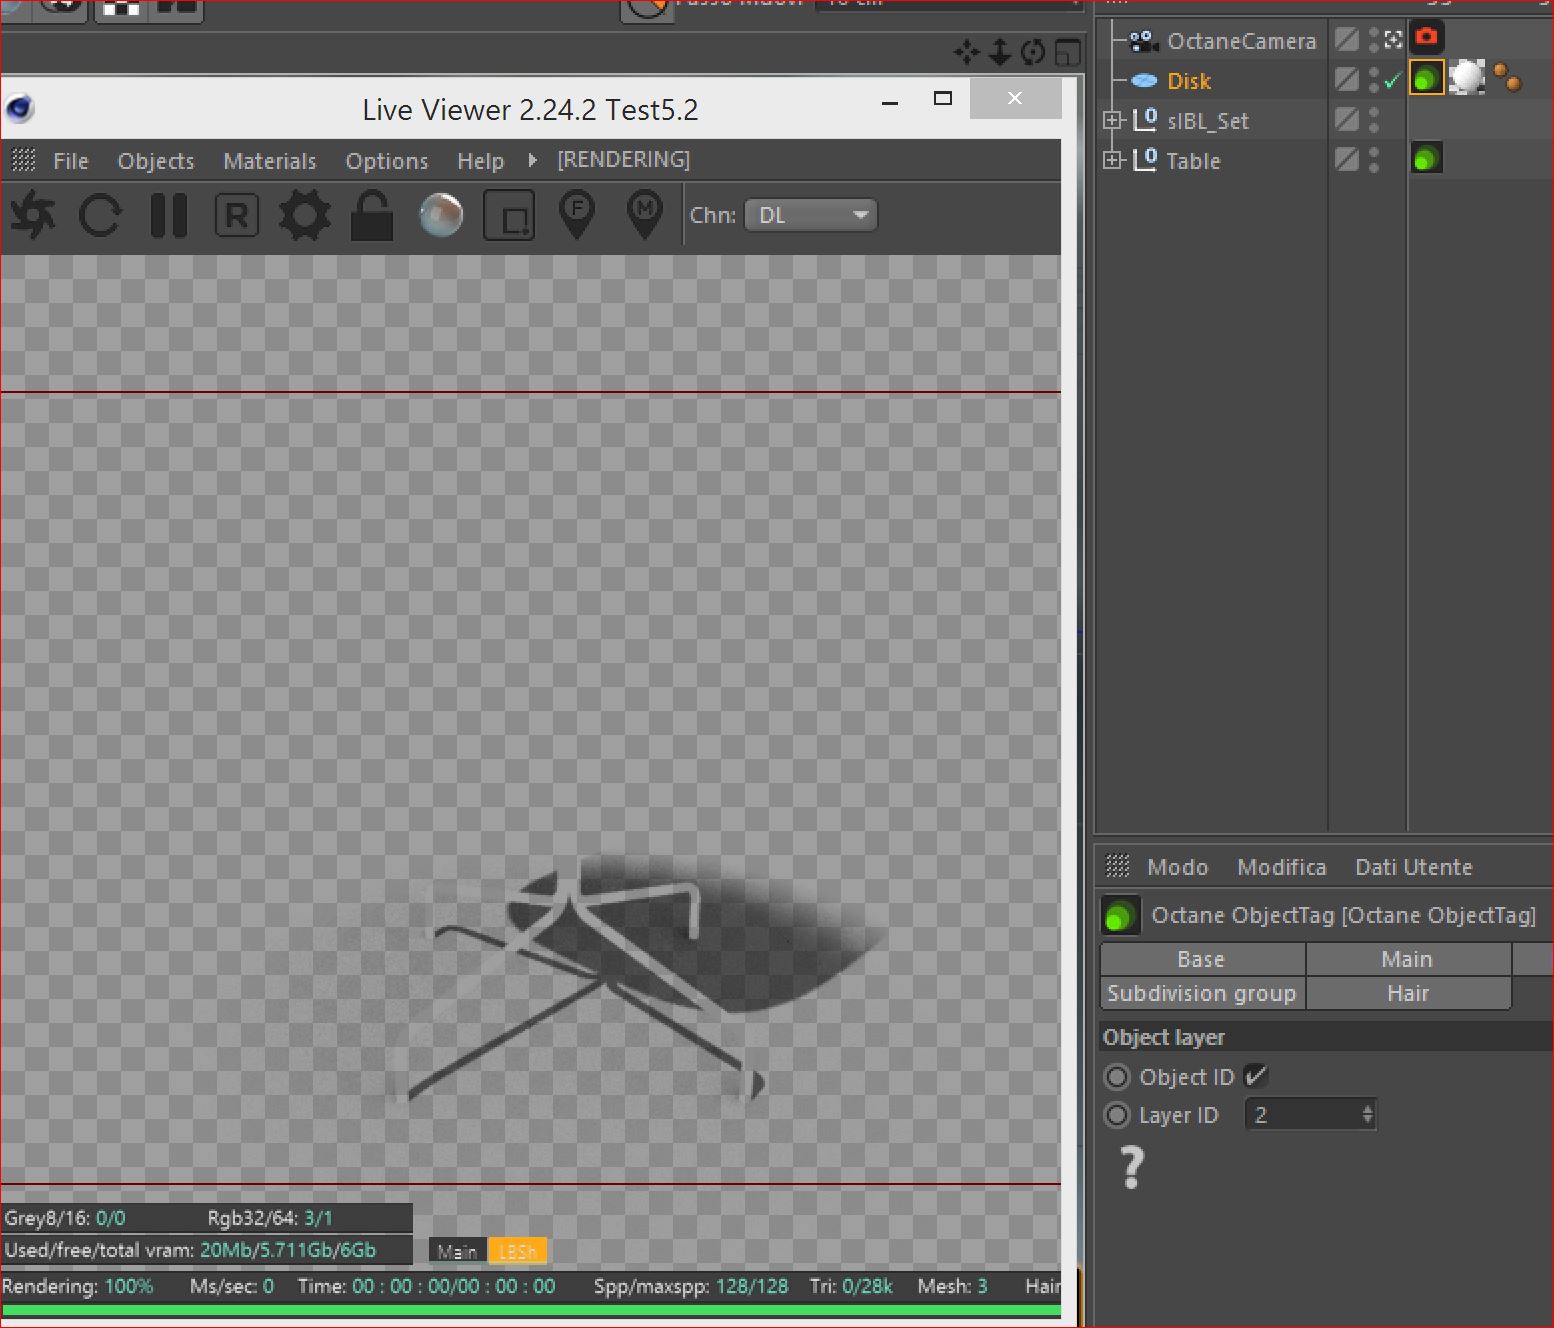This screenshot has width=1554, height=1328.
Task: Click the Table layer square
Action: (1347, 159)
